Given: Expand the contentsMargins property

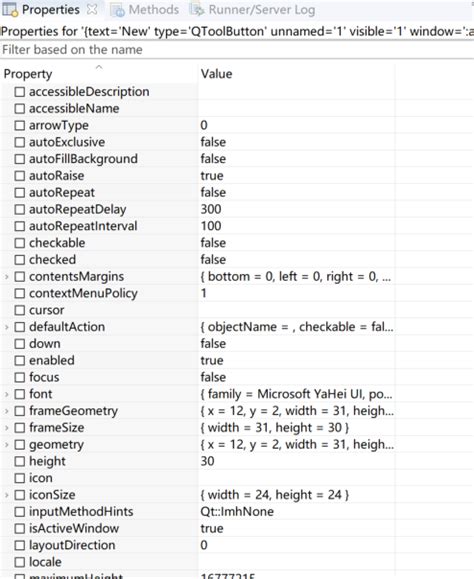Looking at the screenshot, I should coord(6,277).
